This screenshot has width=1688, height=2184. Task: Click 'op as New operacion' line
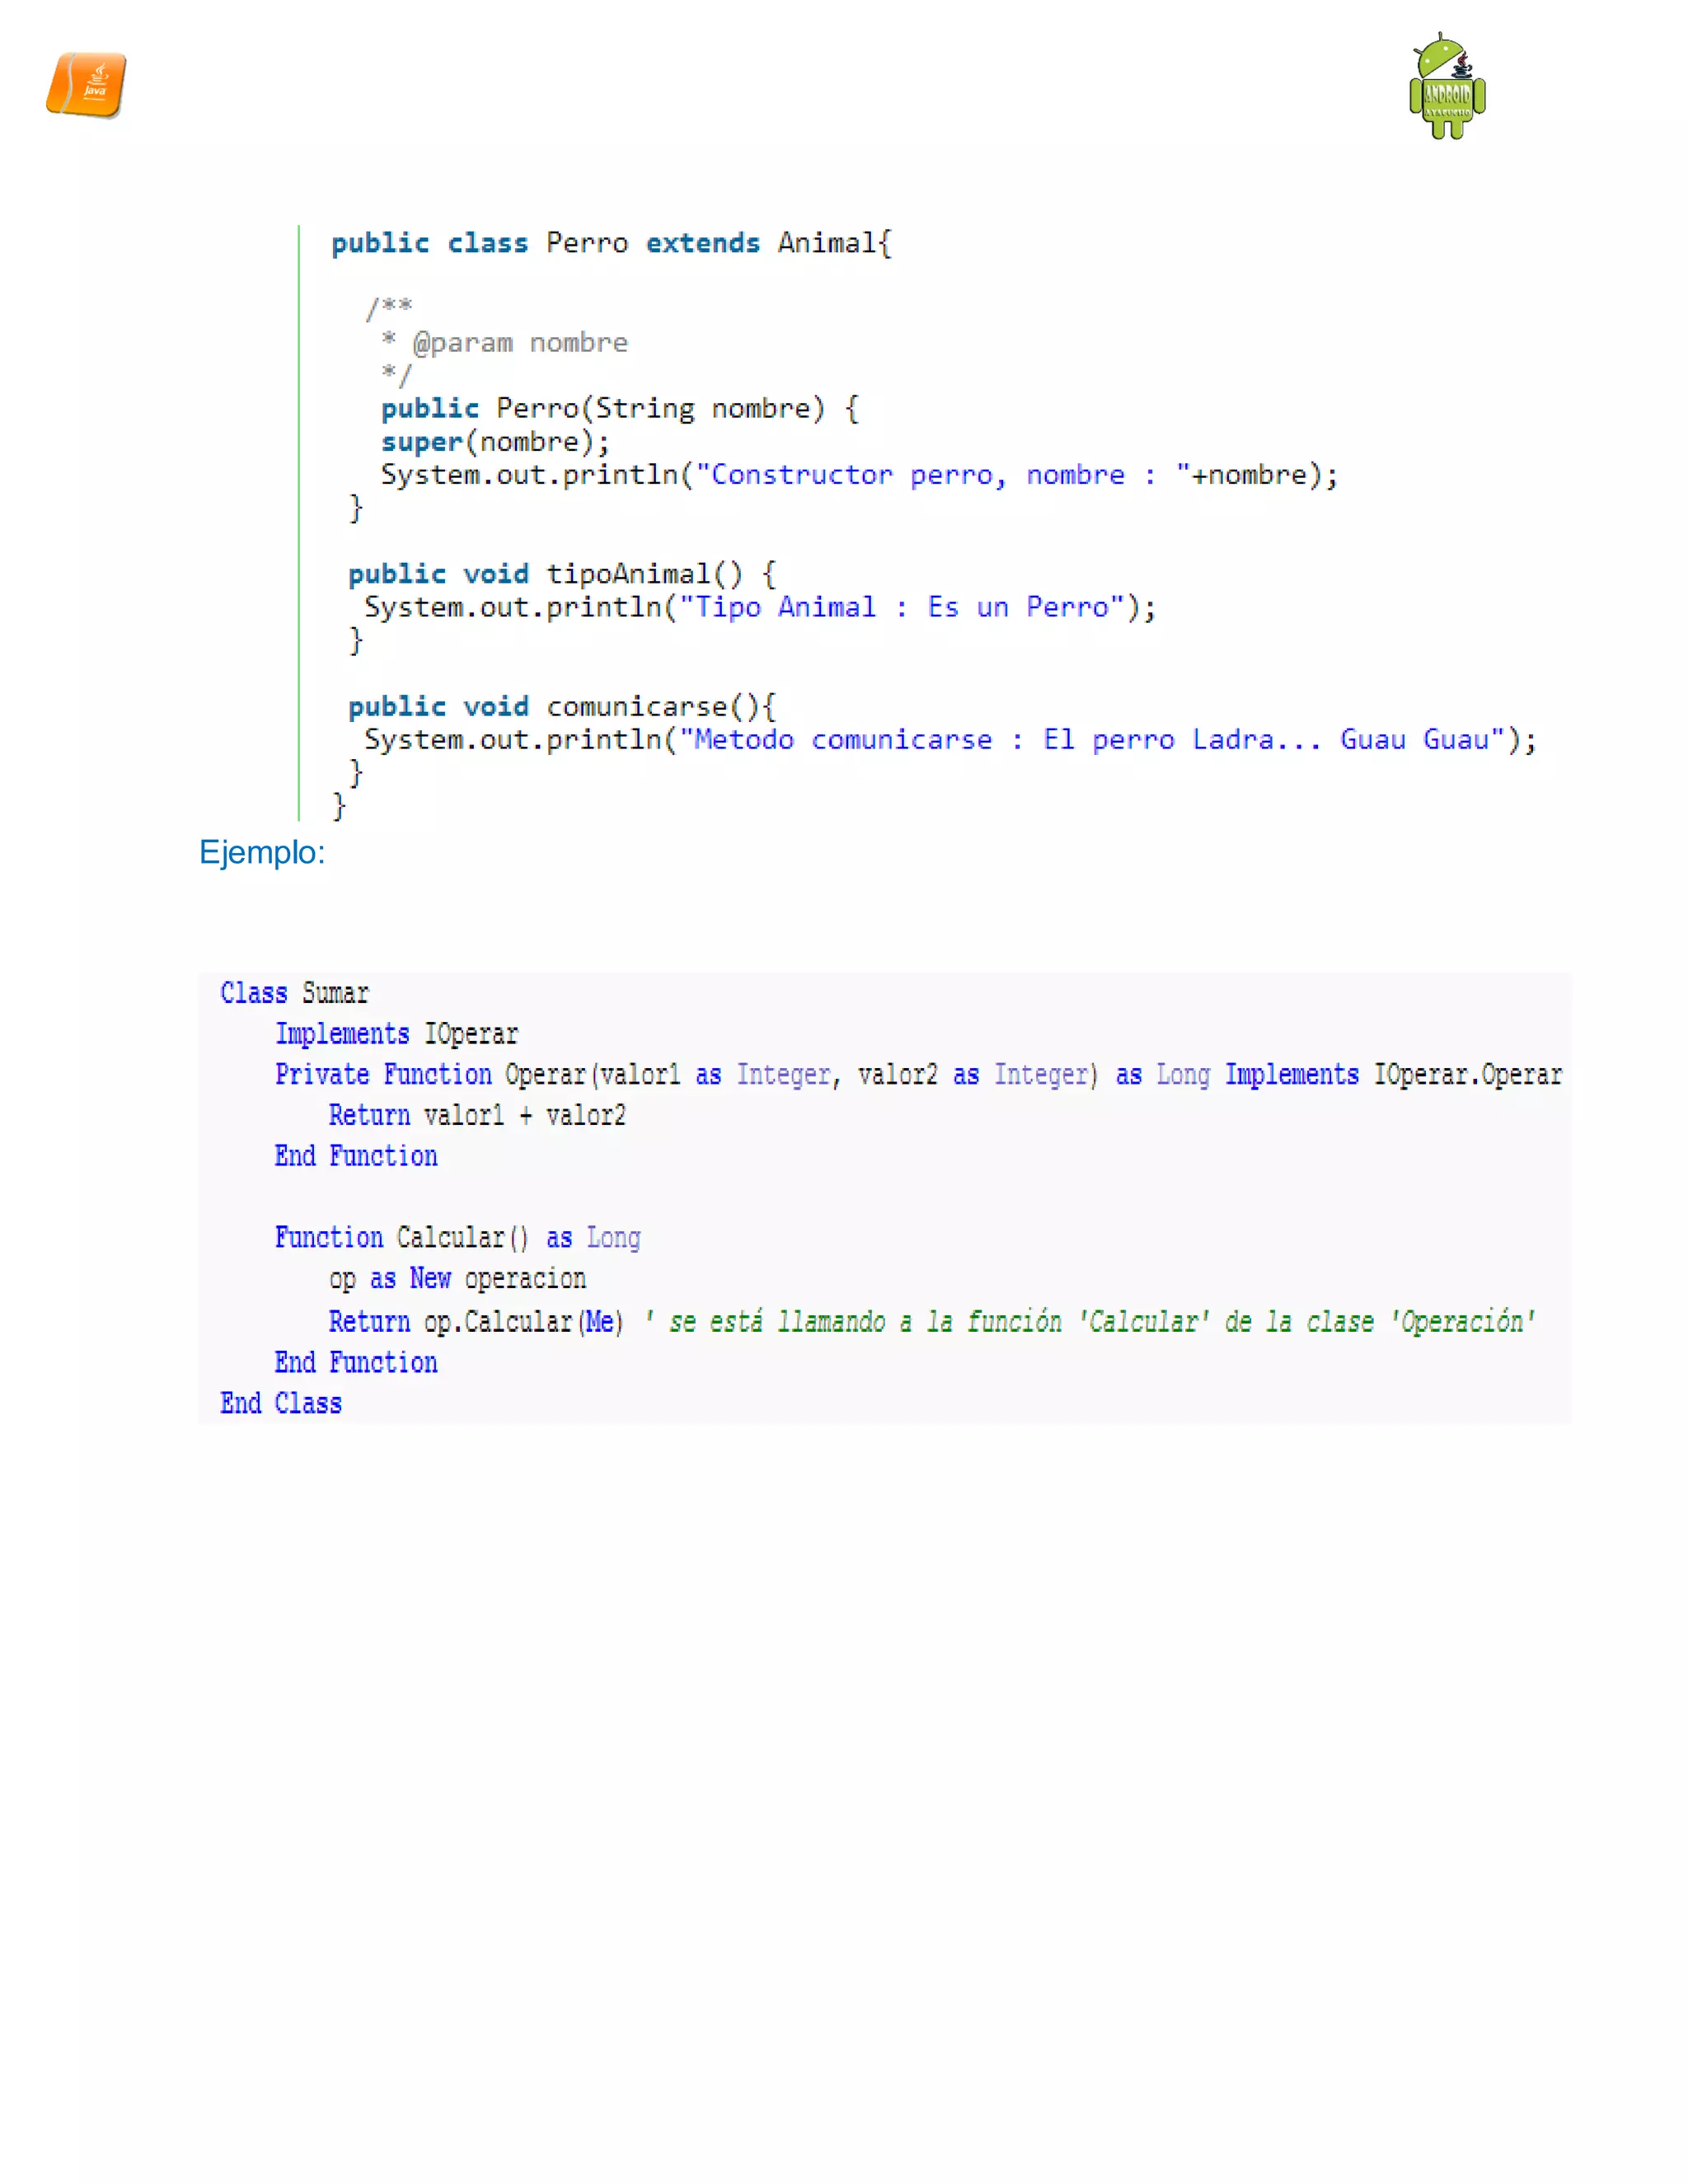coord(457,1279)
